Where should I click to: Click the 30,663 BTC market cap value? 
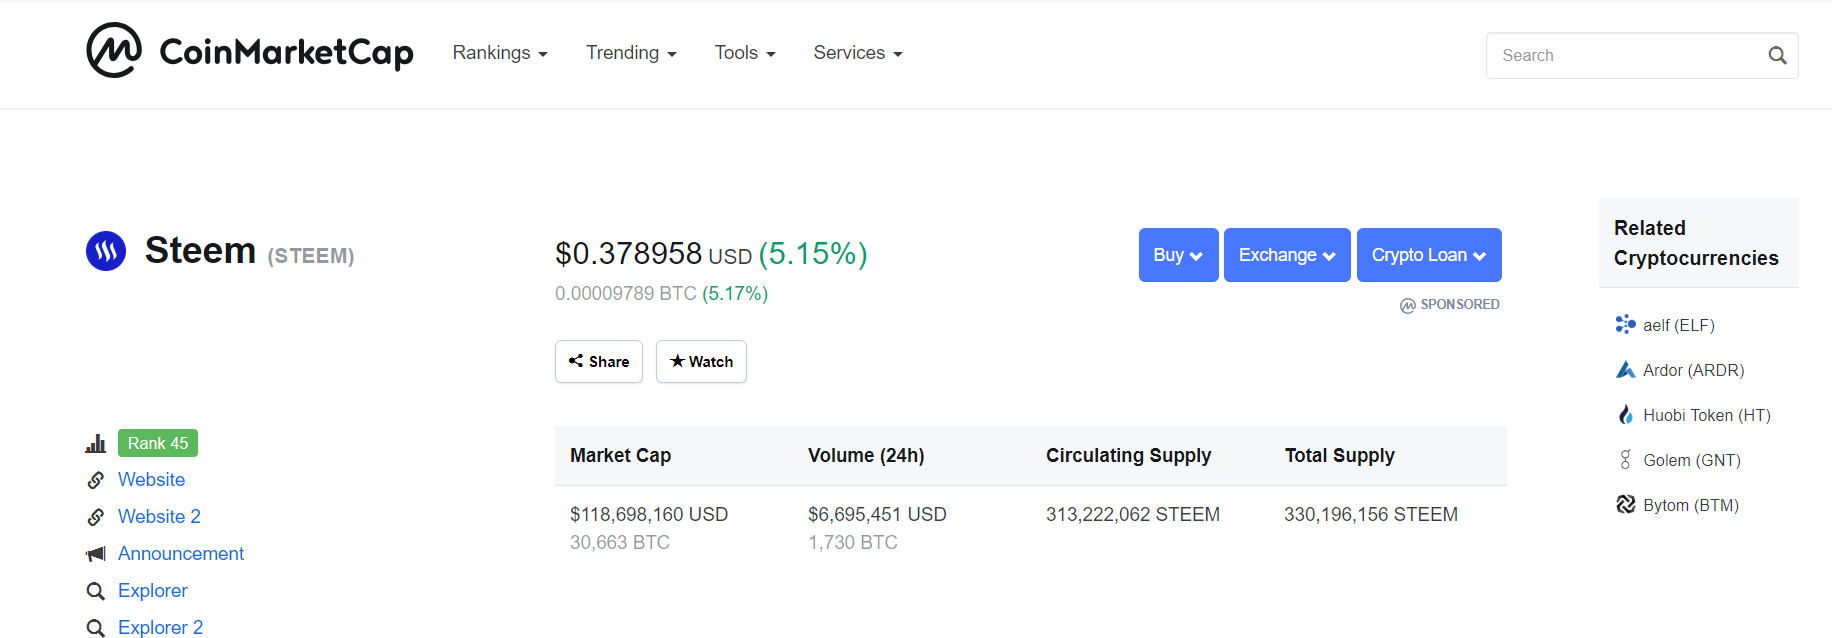[x=620, y=542]
